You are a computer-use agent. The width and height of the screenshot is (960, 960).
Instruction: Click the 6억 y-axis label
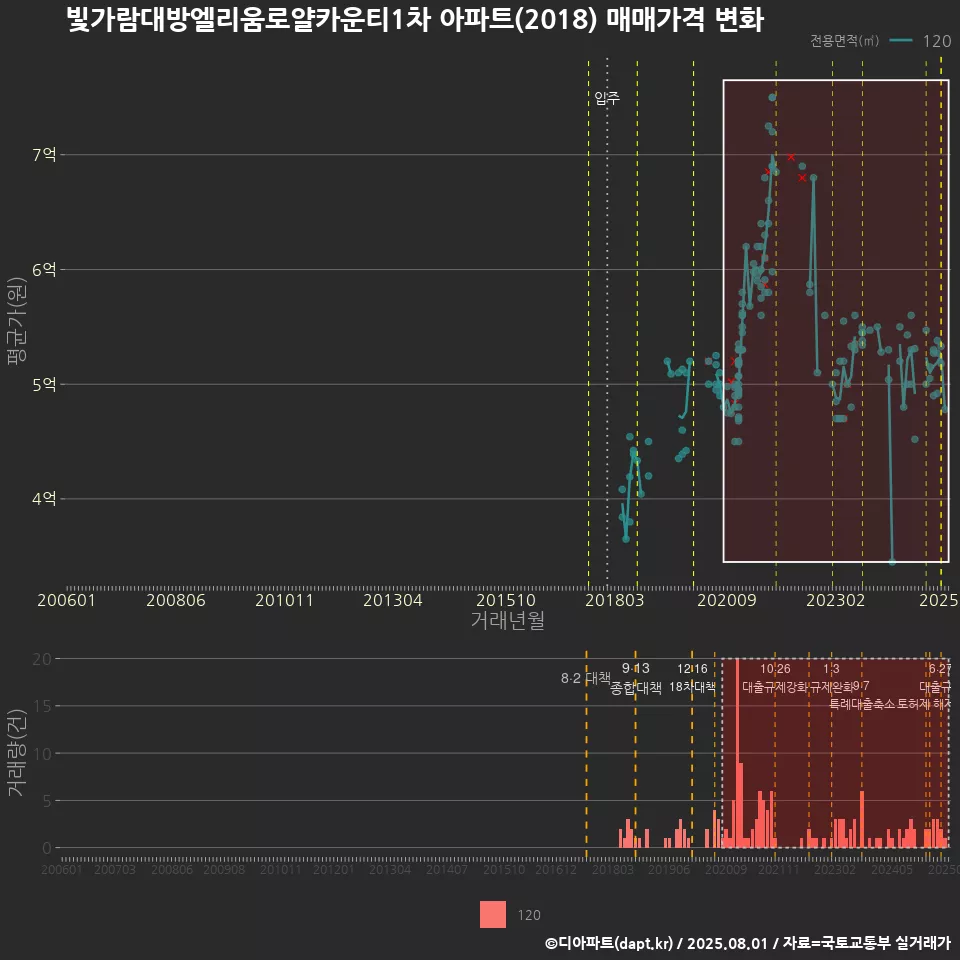click(44, 269)
